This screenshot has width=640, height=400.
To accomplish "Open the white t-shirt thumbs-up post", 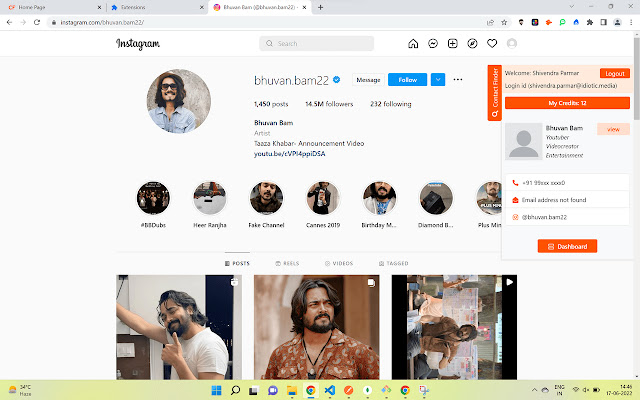I will 179,327.
